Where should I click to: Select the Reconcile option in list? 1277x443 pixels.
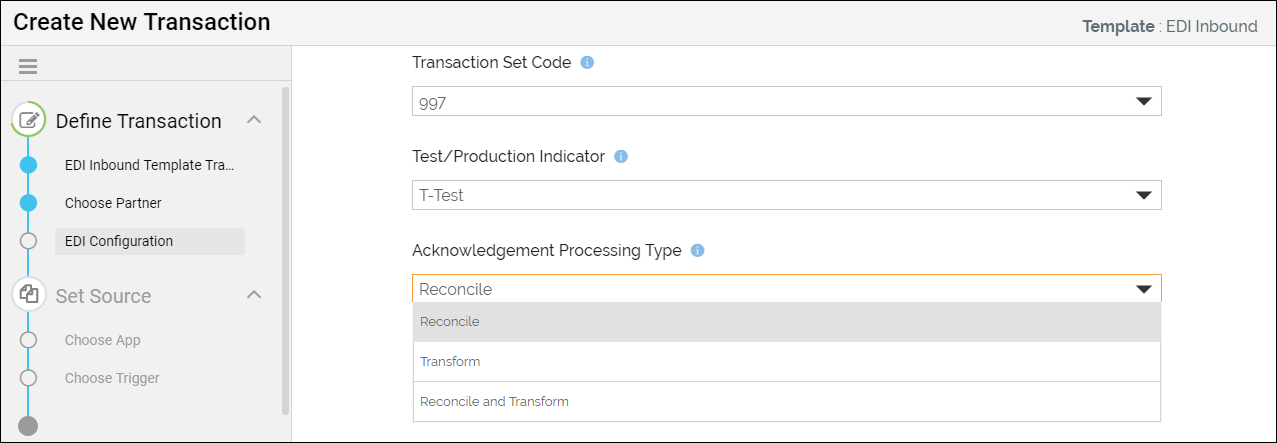coord(786,322)
